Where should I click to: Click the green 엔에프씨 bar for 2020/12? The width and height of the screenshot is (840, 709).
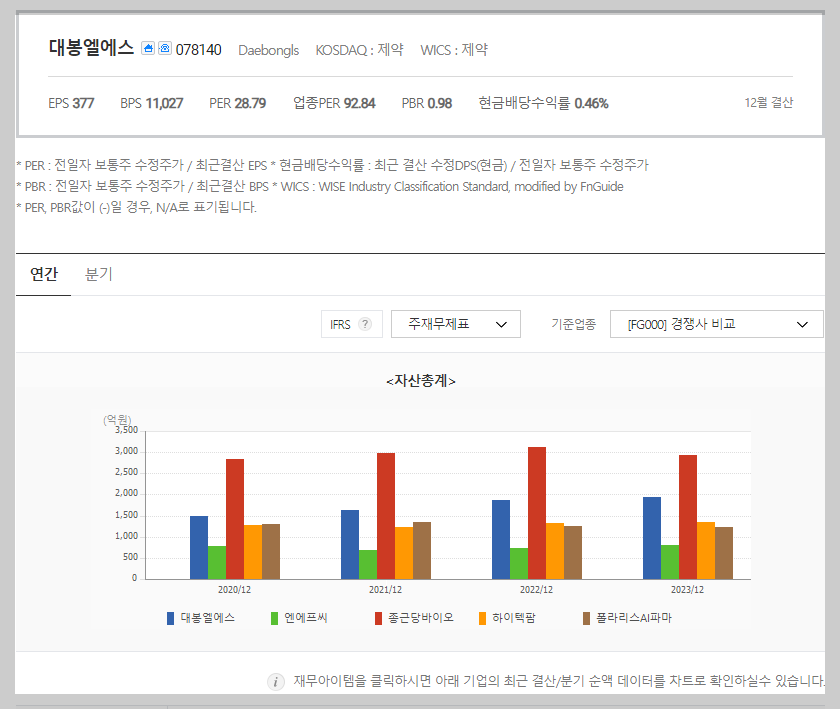[x=217, y=563]
